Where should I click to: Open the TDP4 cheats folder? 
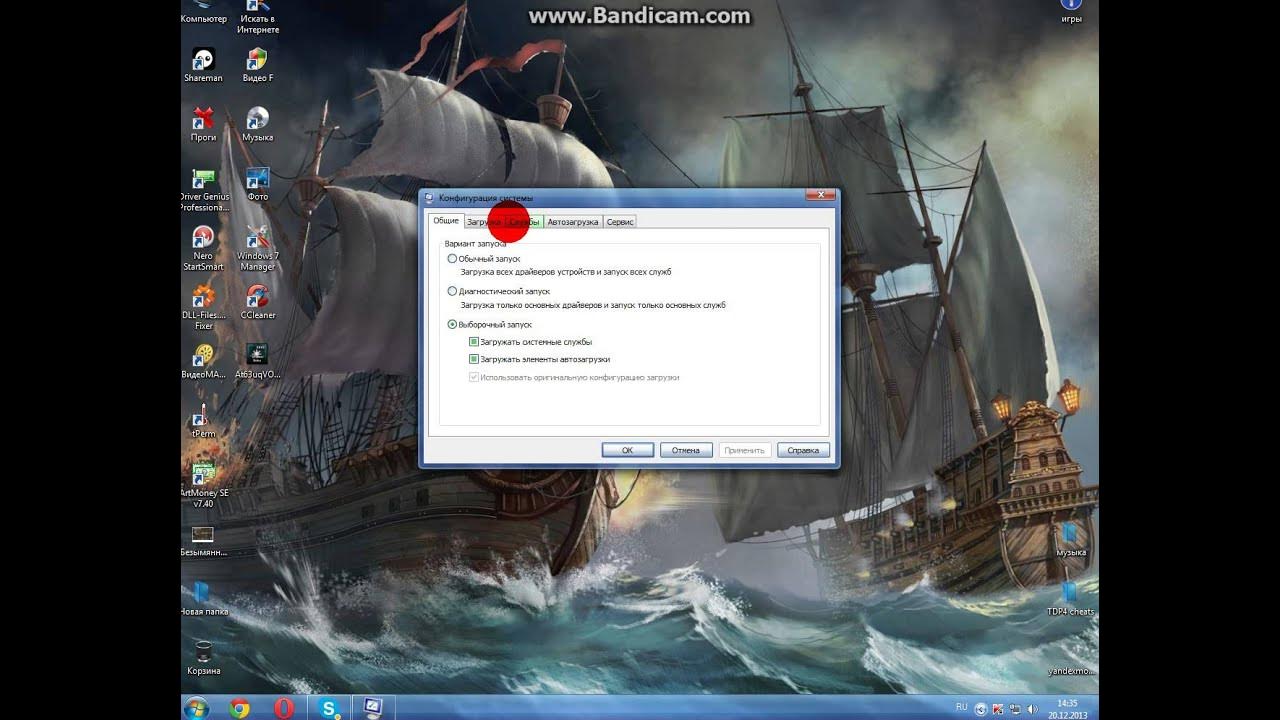click(x=1071, y=598)
